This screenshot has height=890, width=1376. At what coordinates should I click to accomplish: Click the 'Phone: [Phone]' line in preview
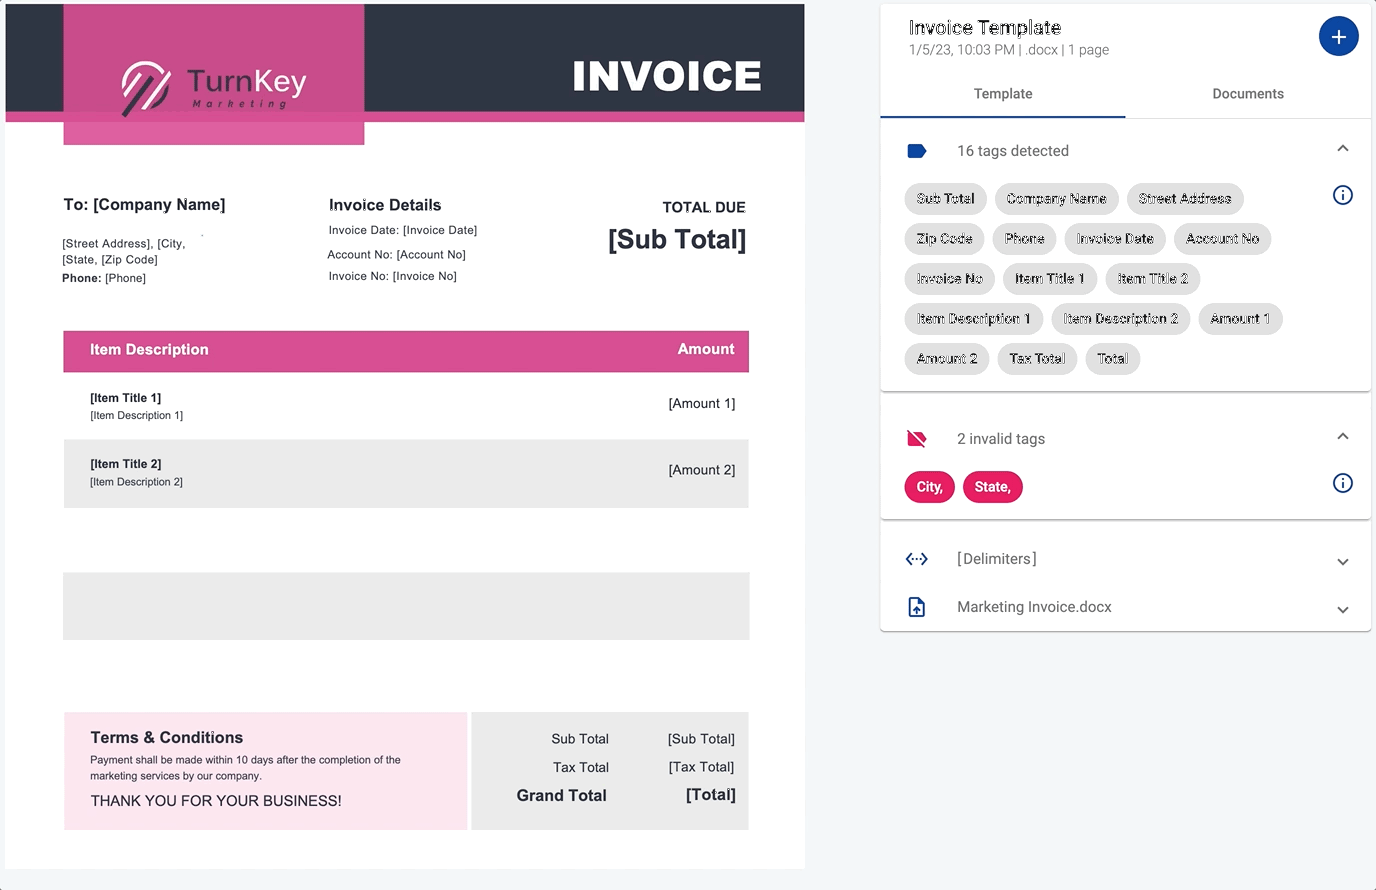(104, 278)
